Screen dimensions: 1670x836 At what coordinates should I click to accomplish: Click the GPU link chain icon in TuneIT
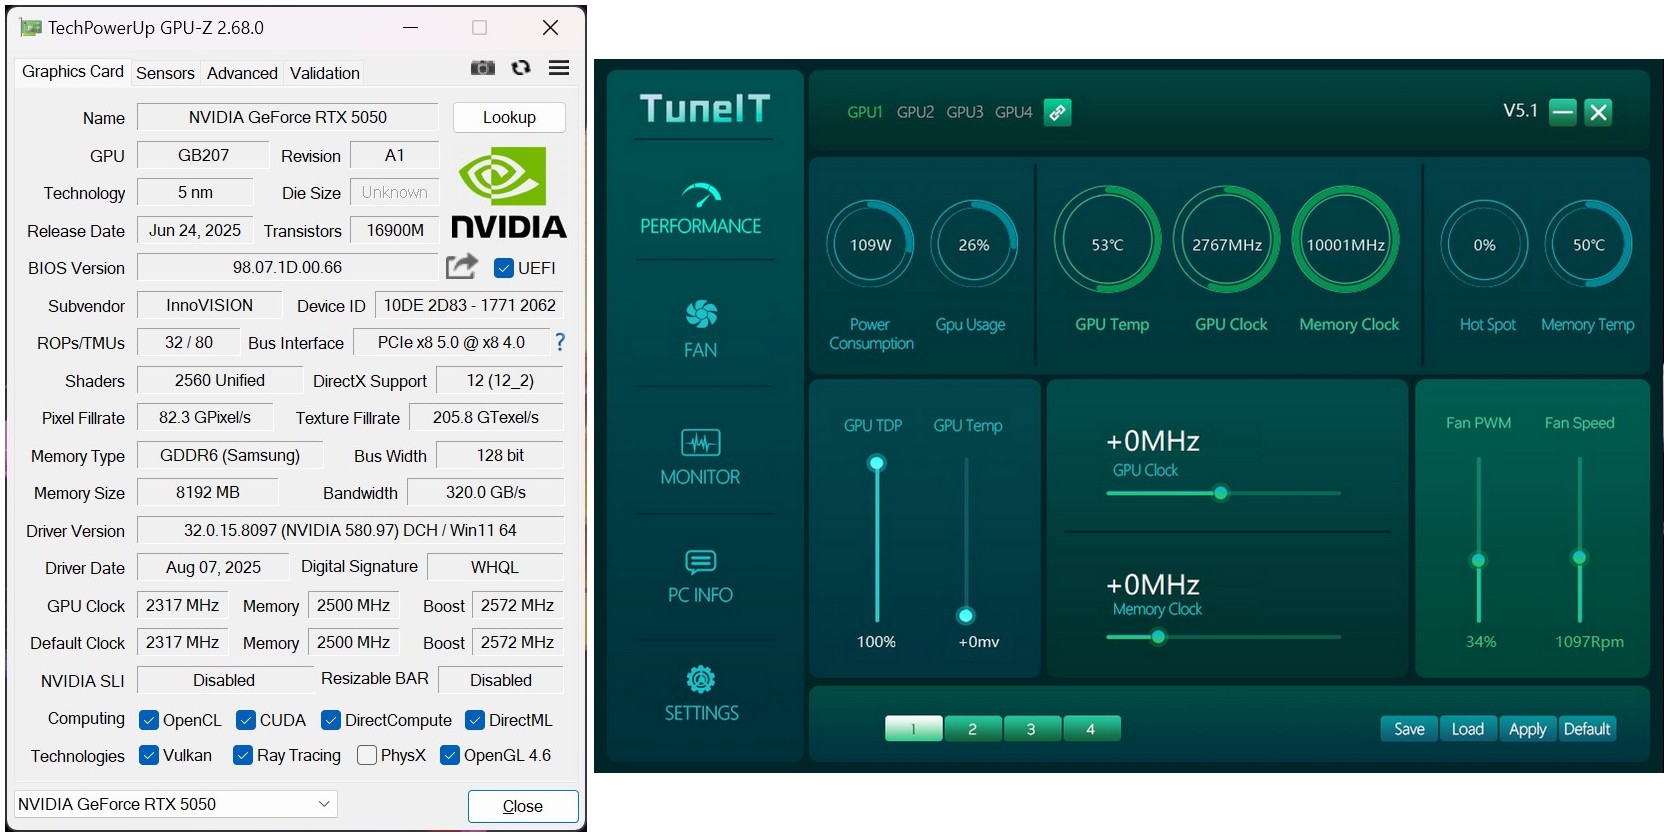tap(1057, 112)
